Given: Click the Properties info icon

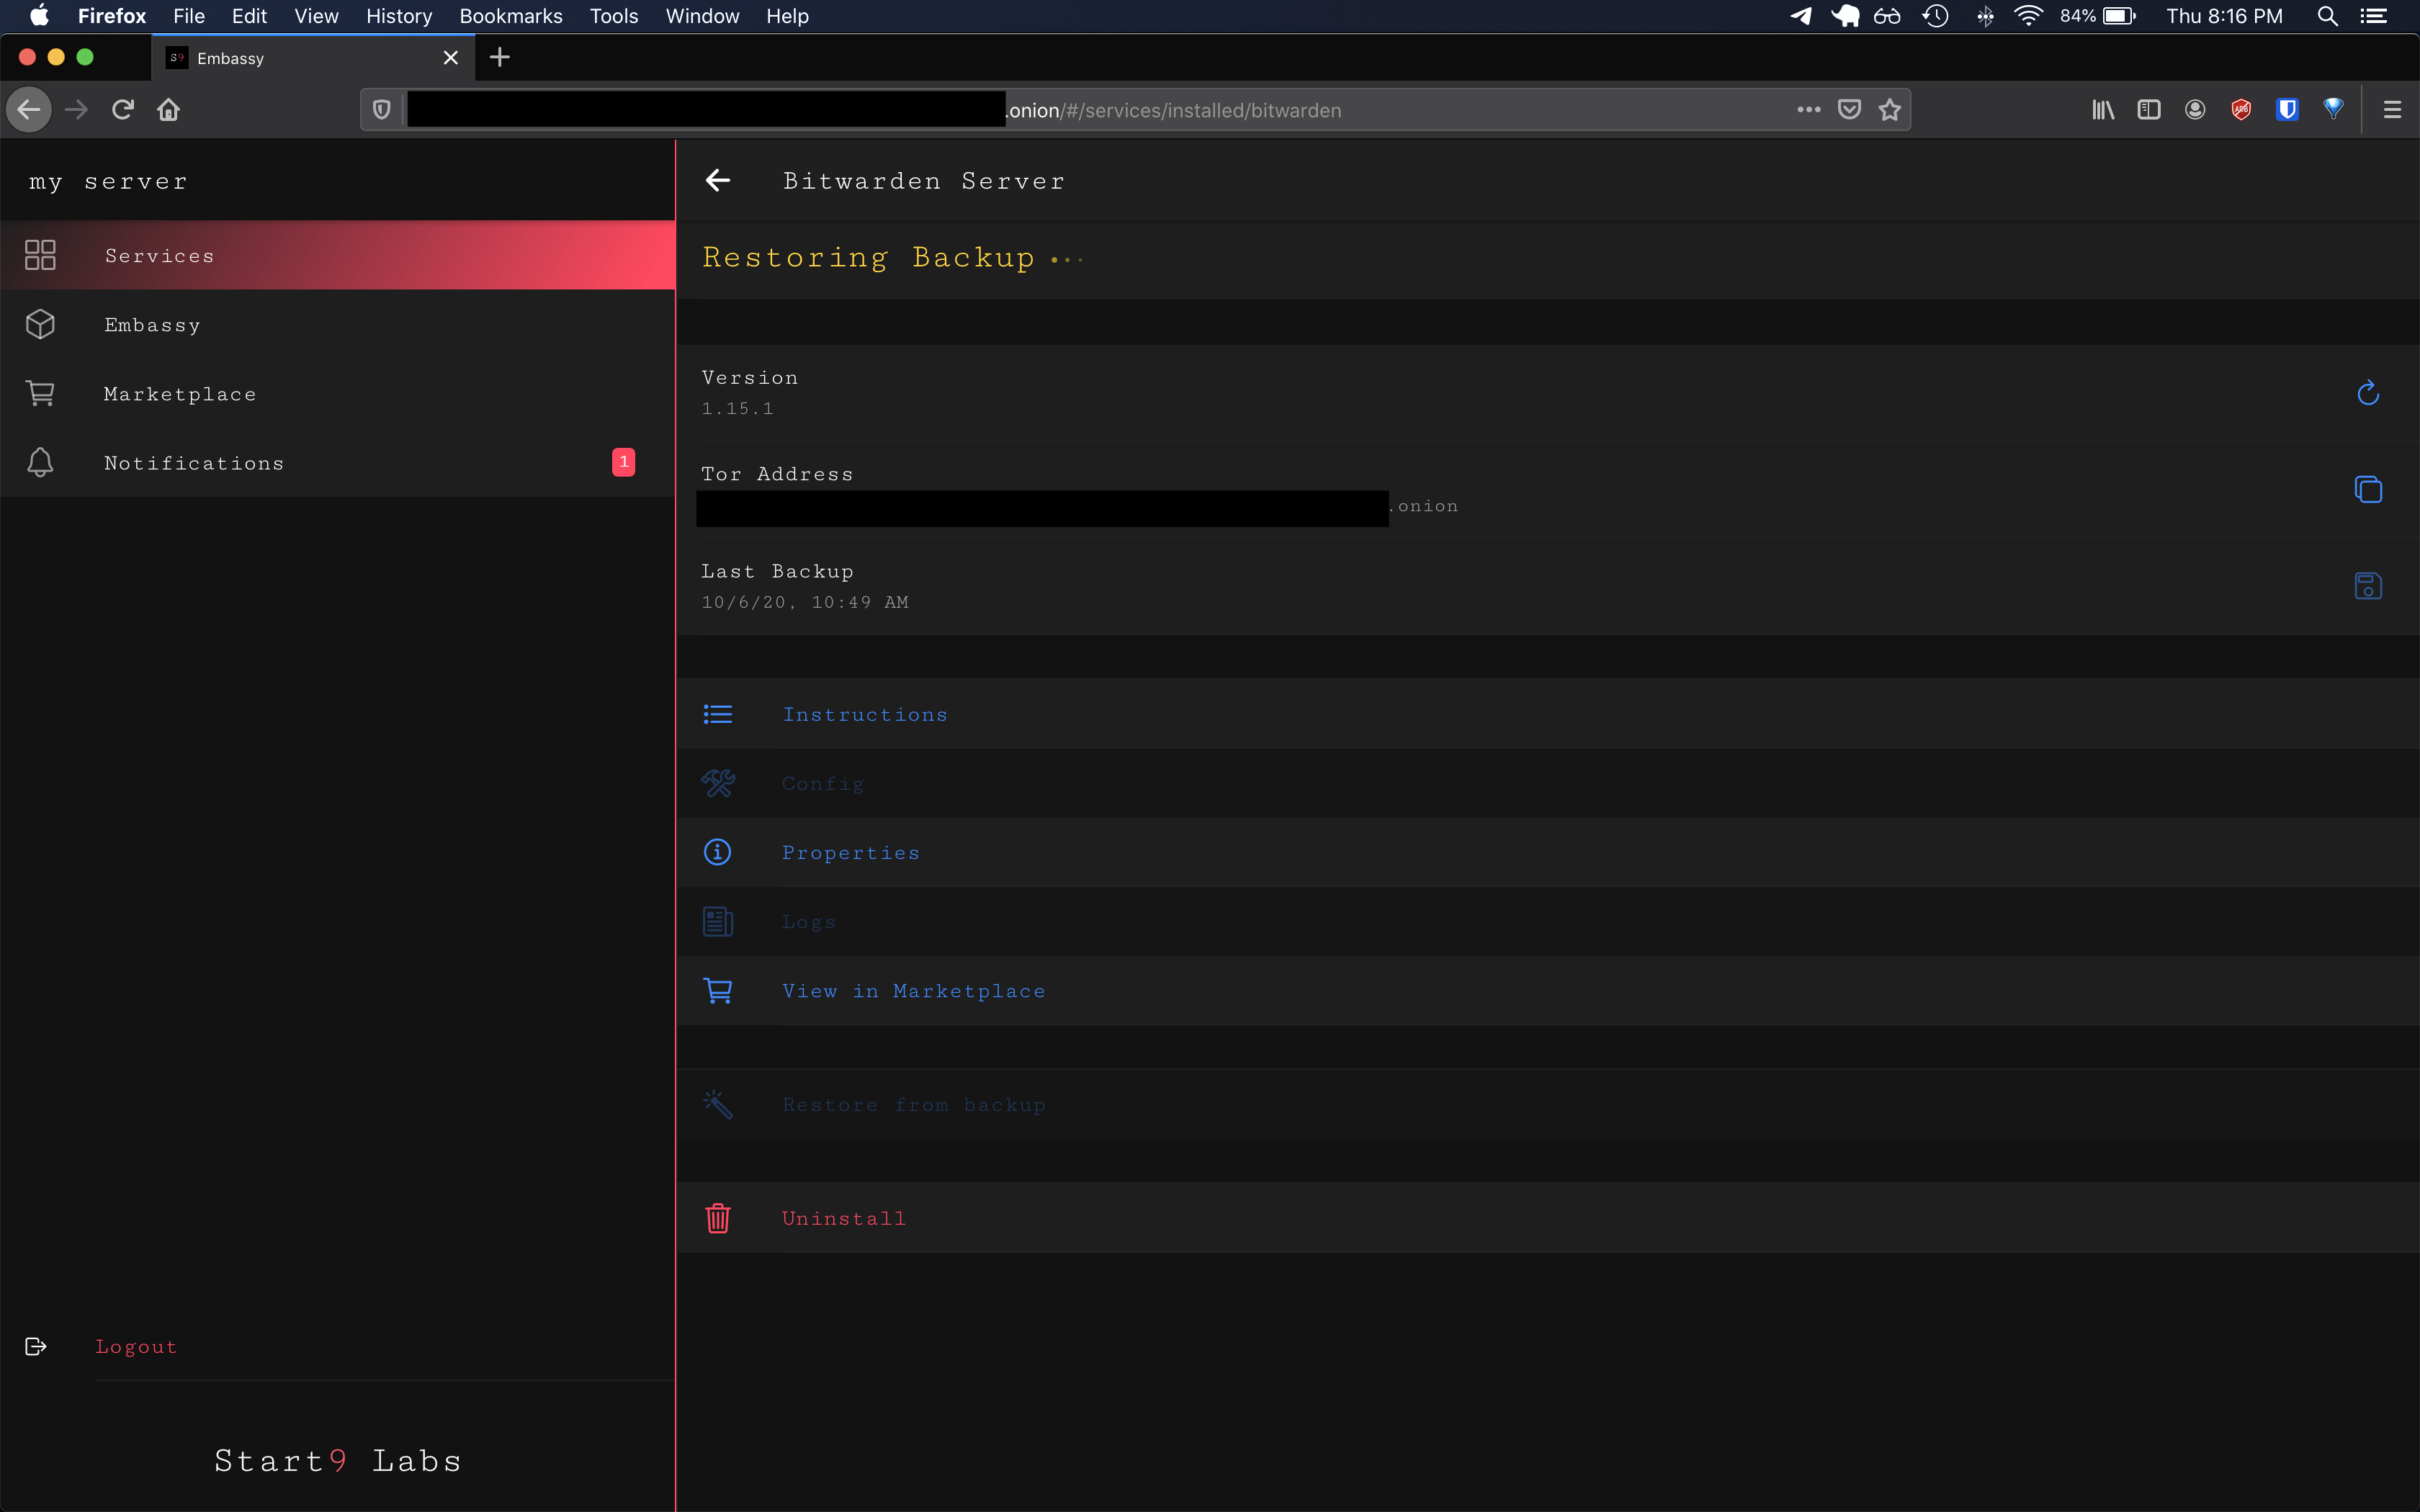Looking at the screenshot, I should coord(718,852).
